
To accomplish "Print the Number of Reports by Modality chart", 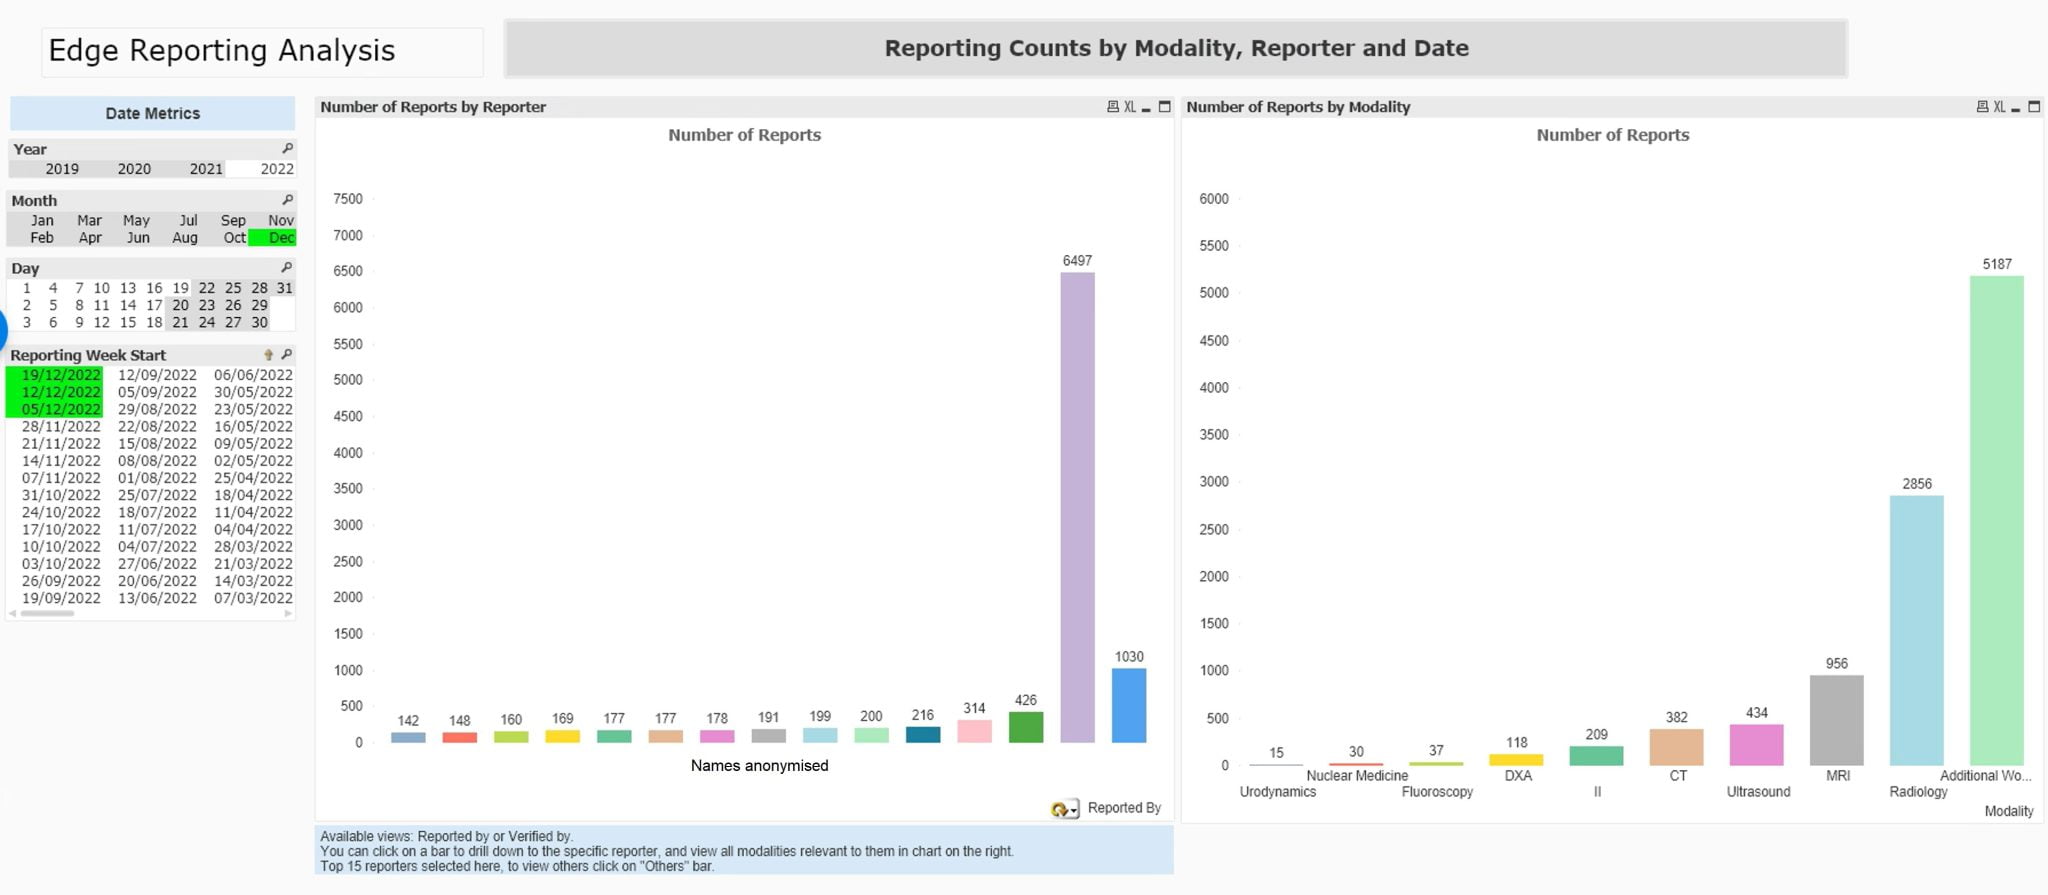I will (x=1982, y=107).
